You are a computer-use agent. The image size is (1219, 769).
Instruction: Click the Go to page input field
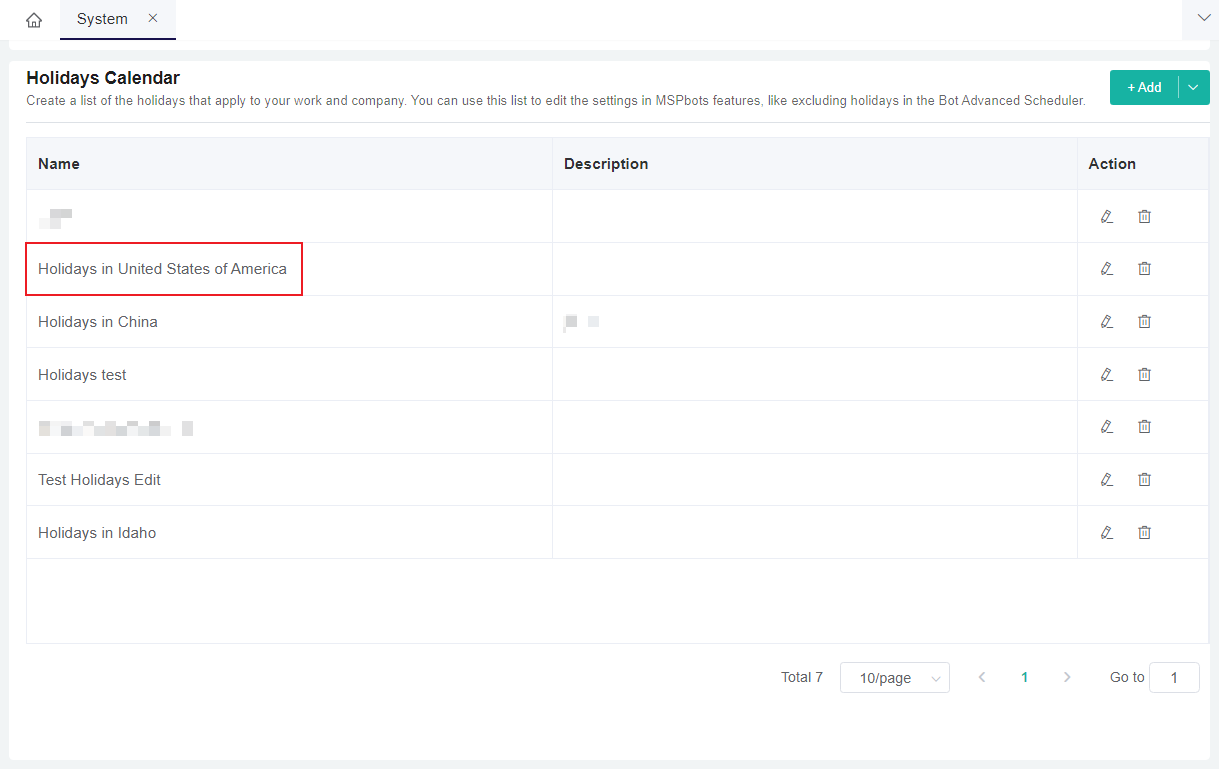click(x=1174, y=678)
